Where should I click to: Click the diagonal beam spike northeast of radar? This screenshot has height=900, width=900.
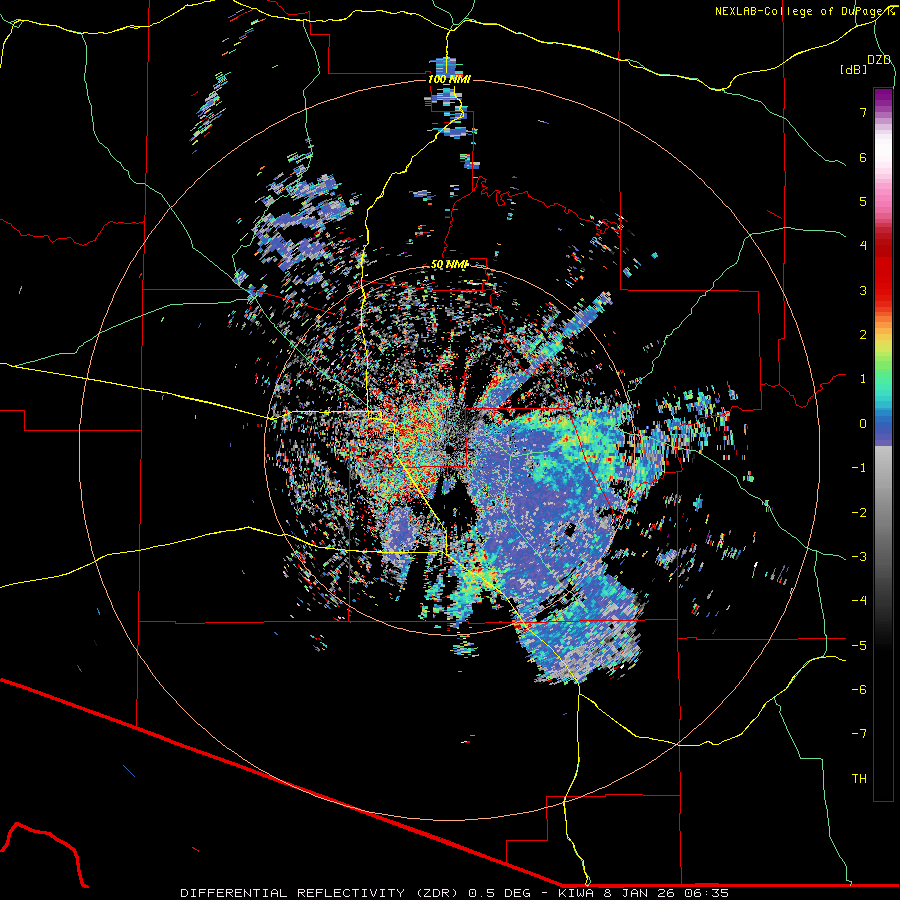click(x=545, y=350)
